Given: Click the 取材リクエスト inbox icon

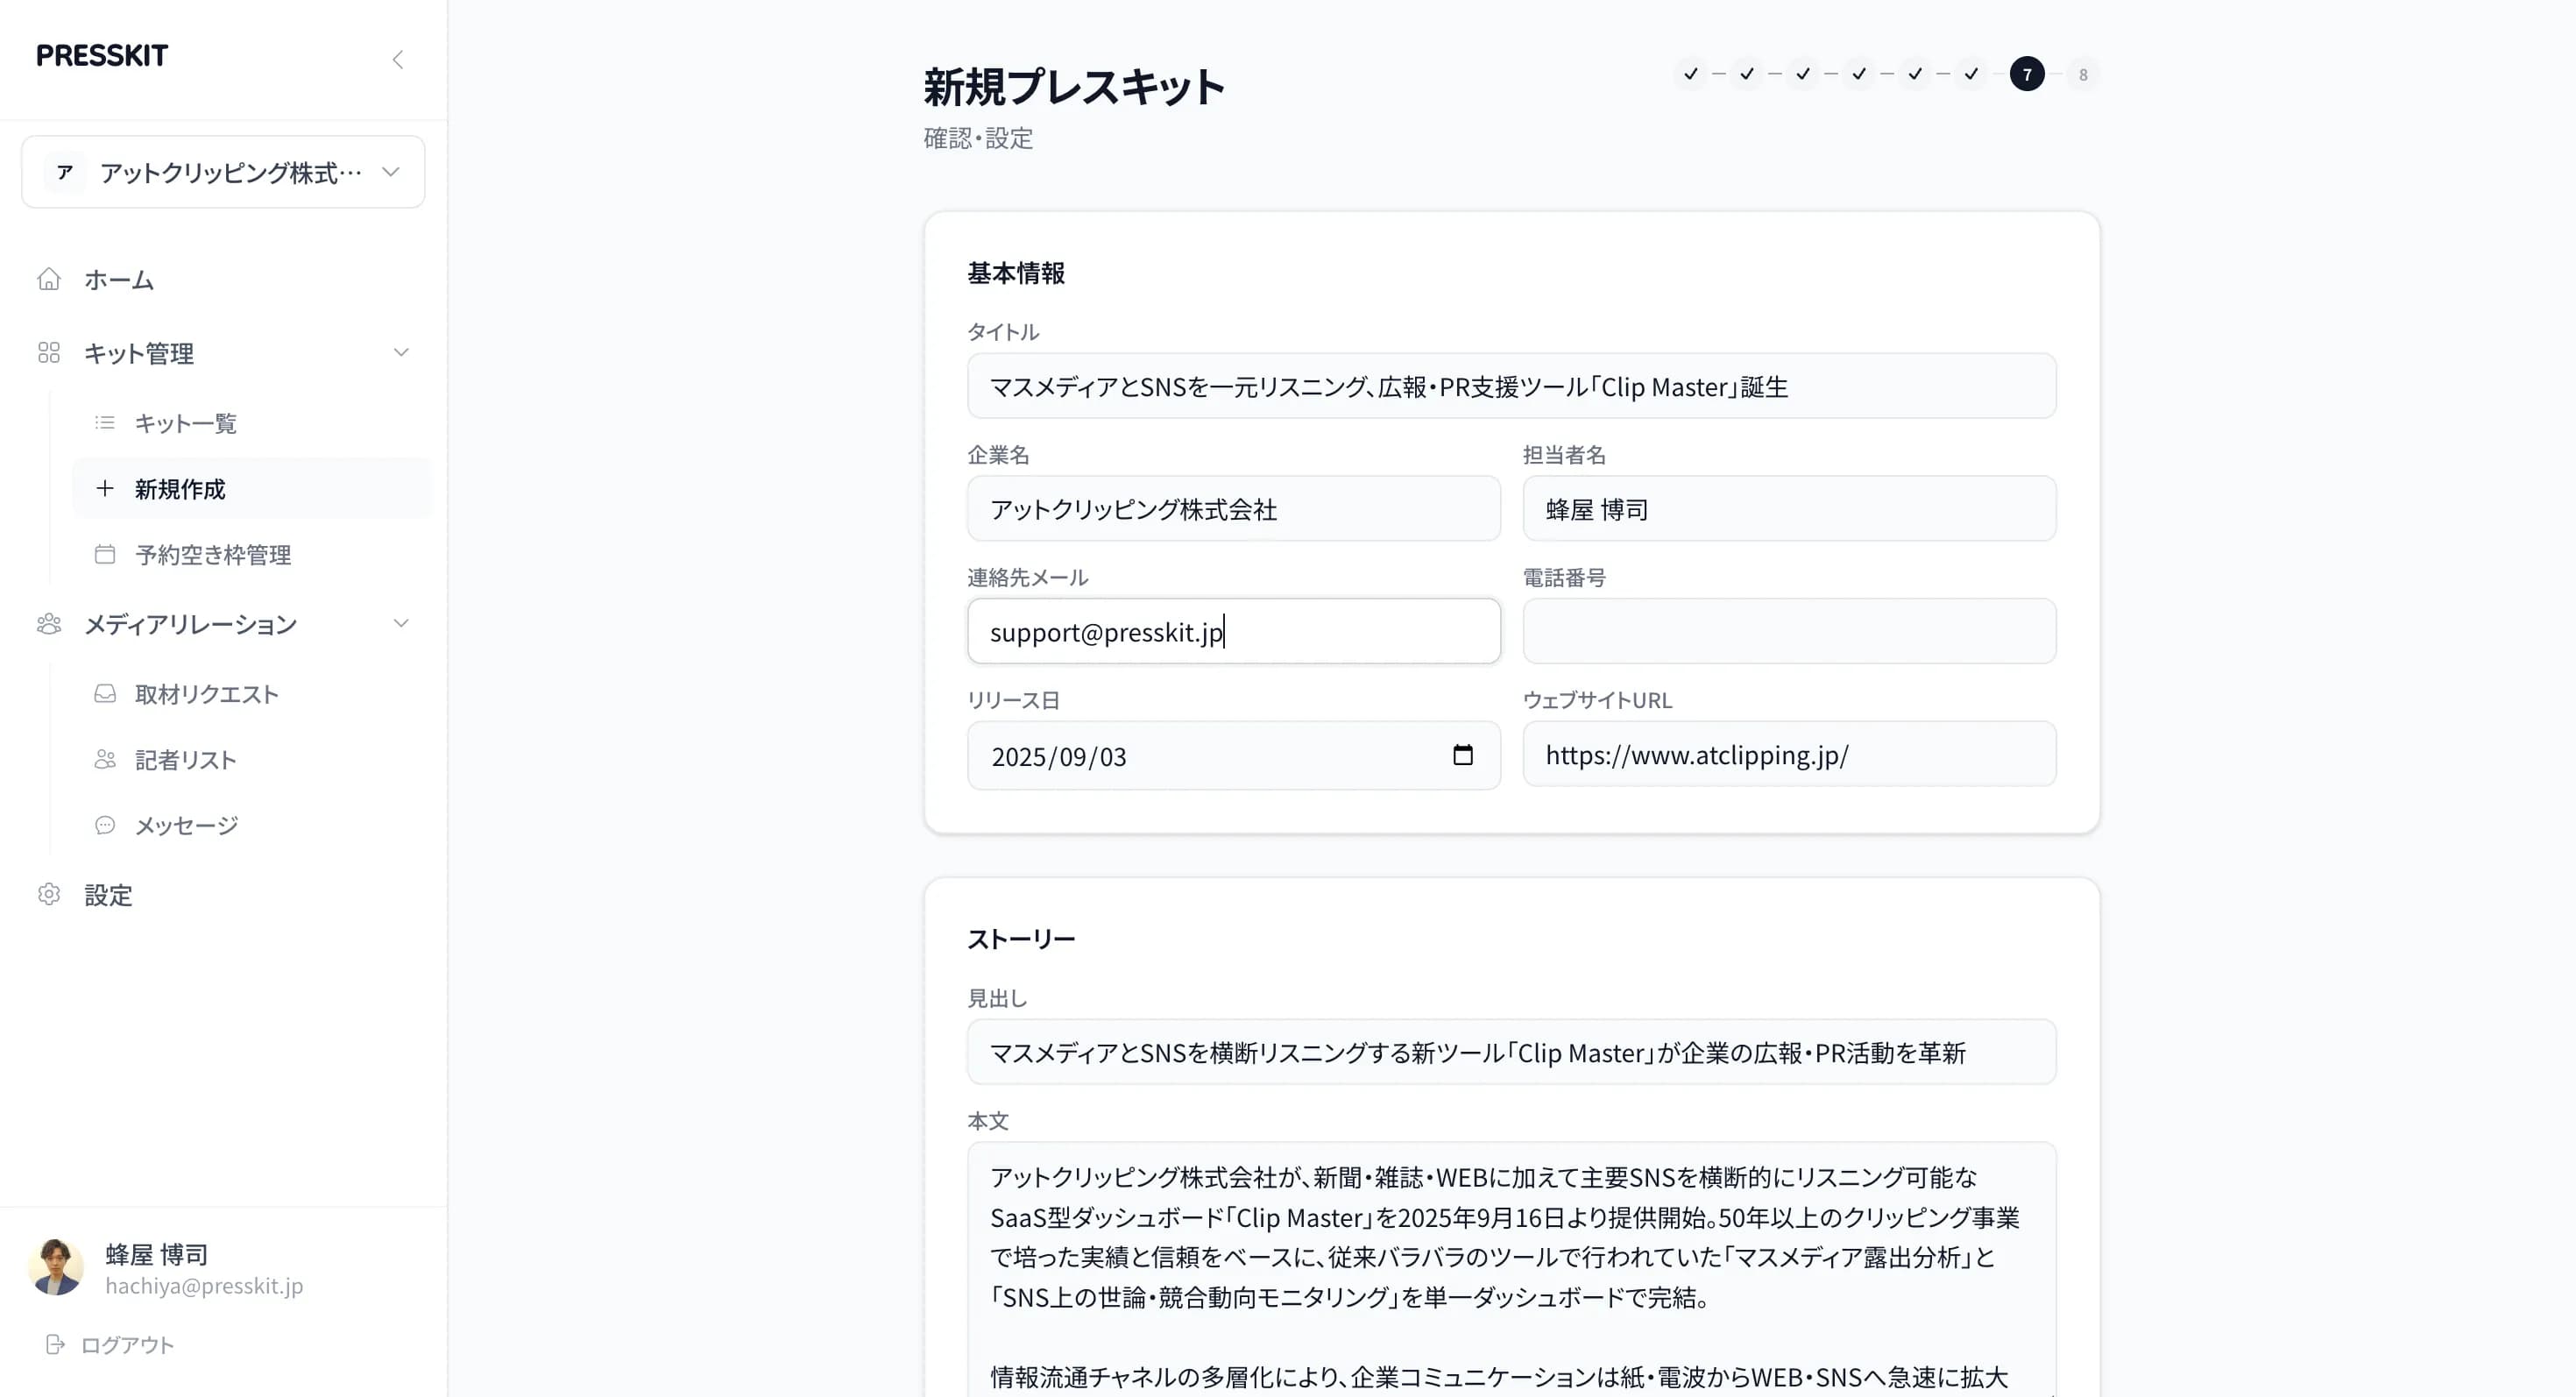Looking at the screenshot, I should coord(105,694).
